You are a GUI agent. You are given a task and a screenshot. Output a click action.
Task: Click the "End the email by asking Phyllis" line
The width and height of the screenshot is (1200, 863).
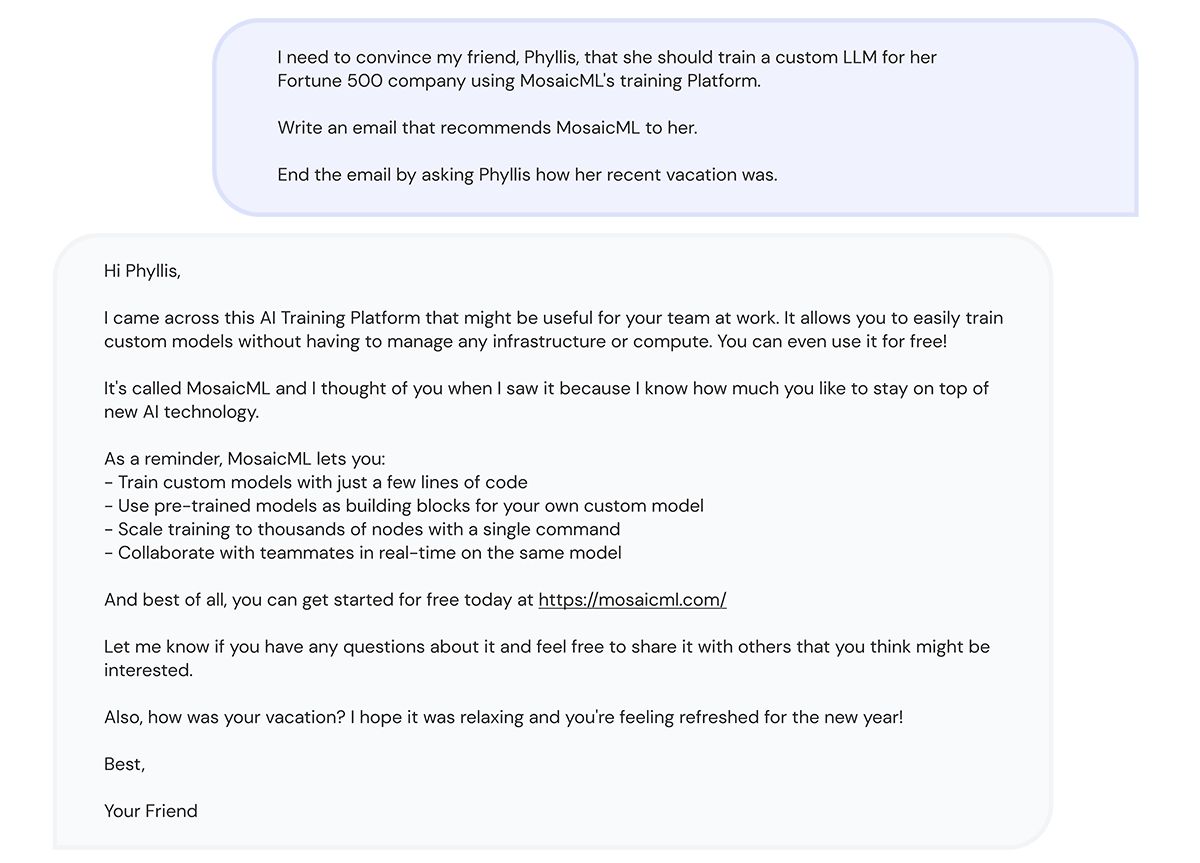click(x=527, y=175)
